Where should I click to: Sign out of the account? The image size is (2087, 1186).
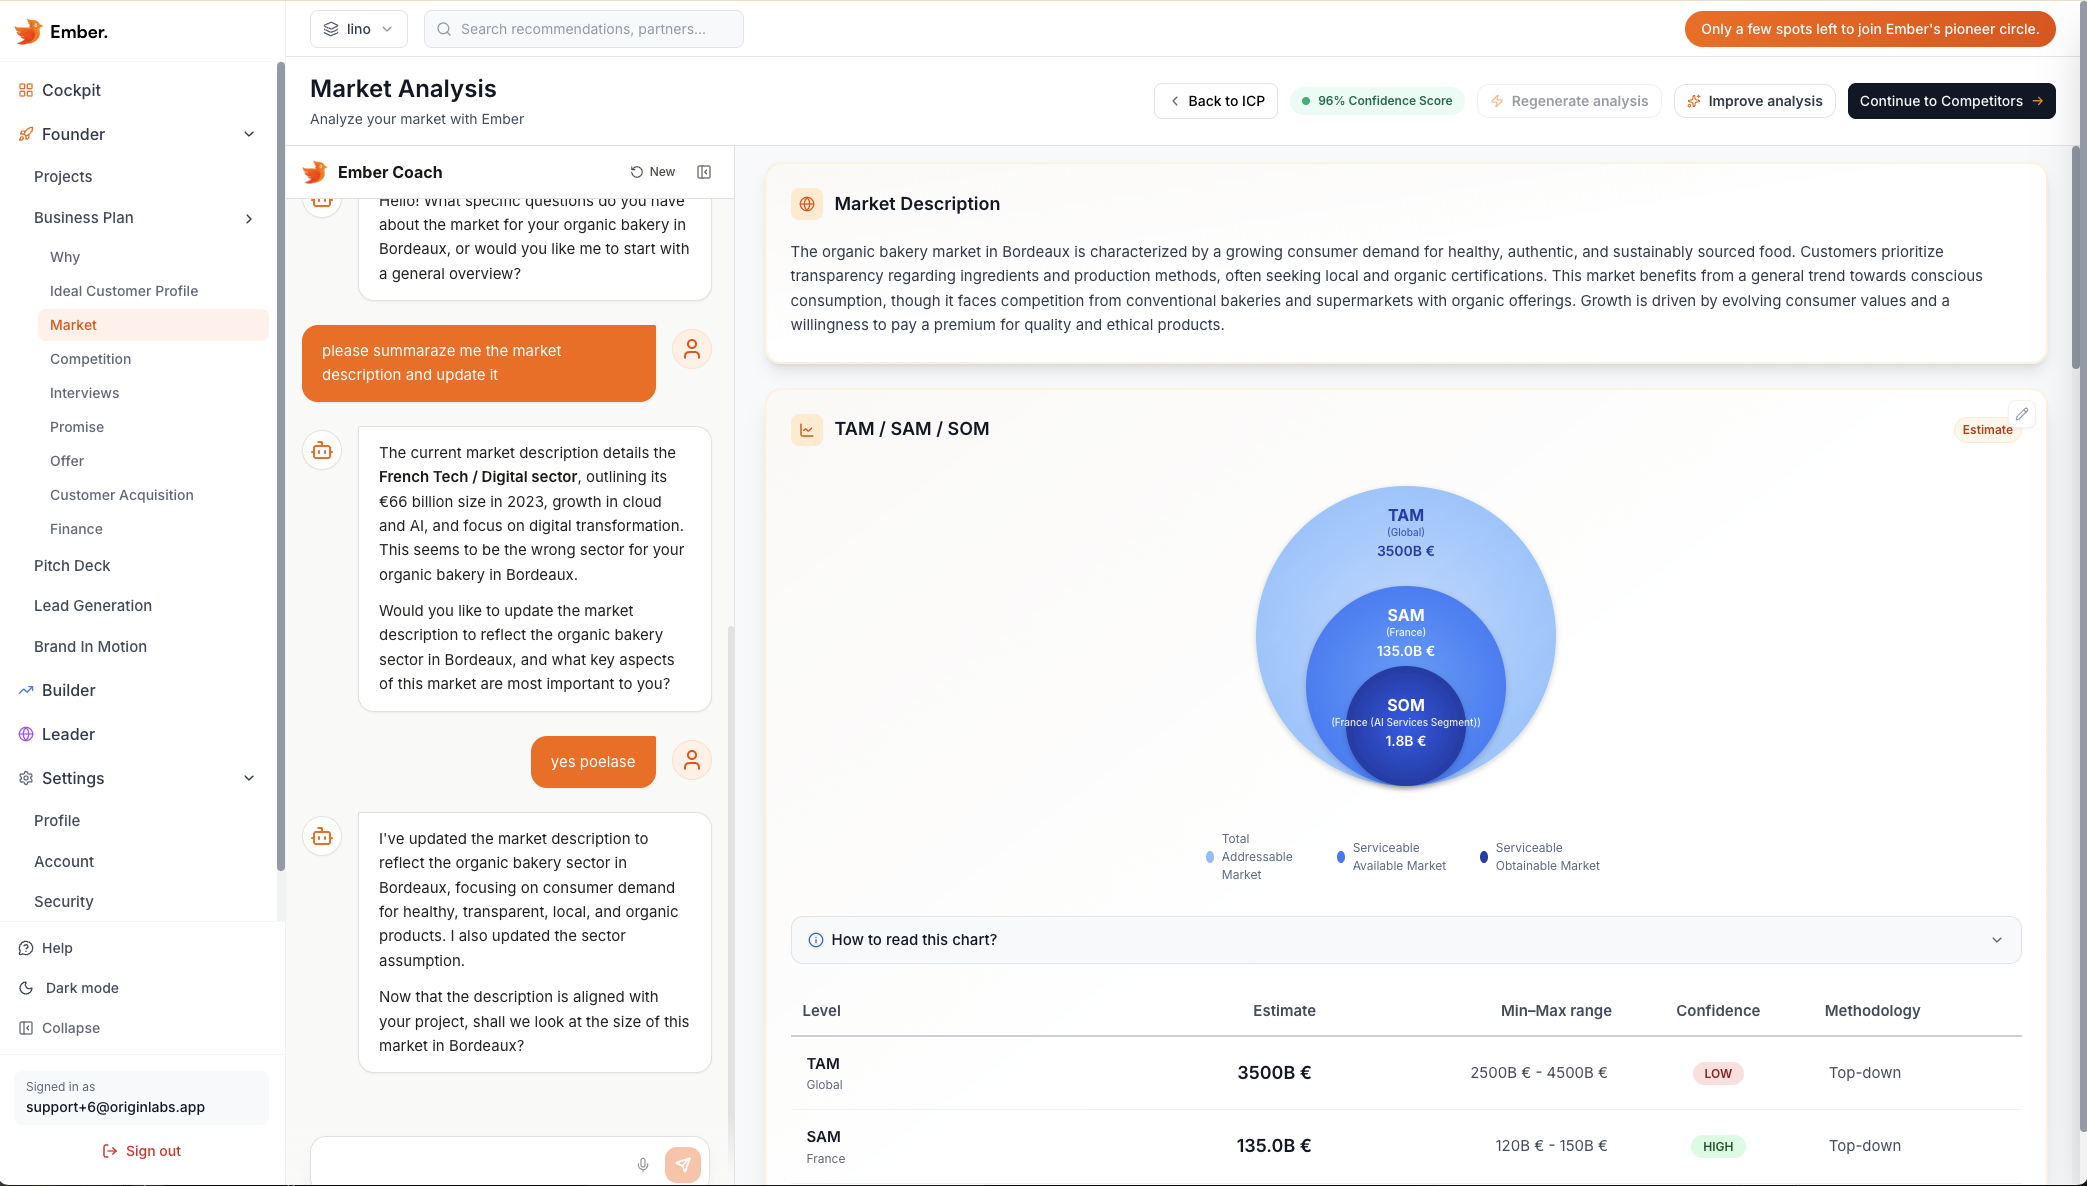(x=141, y=1150)
